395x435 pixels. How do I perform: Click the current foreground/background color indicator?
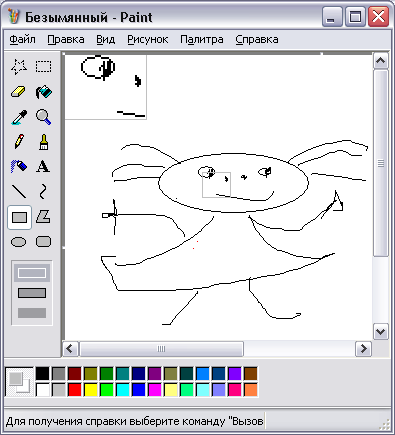tap(19, 382)
